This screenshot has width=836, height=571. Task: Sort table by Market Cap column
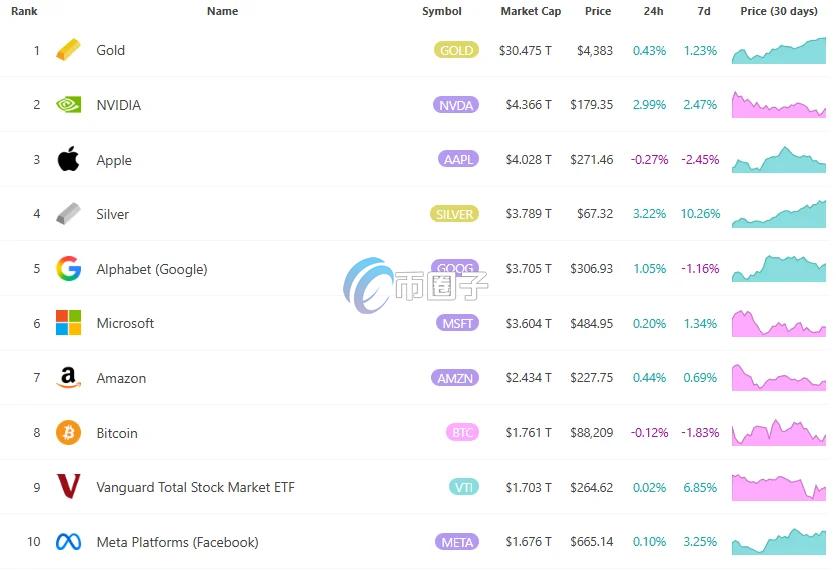530,11
